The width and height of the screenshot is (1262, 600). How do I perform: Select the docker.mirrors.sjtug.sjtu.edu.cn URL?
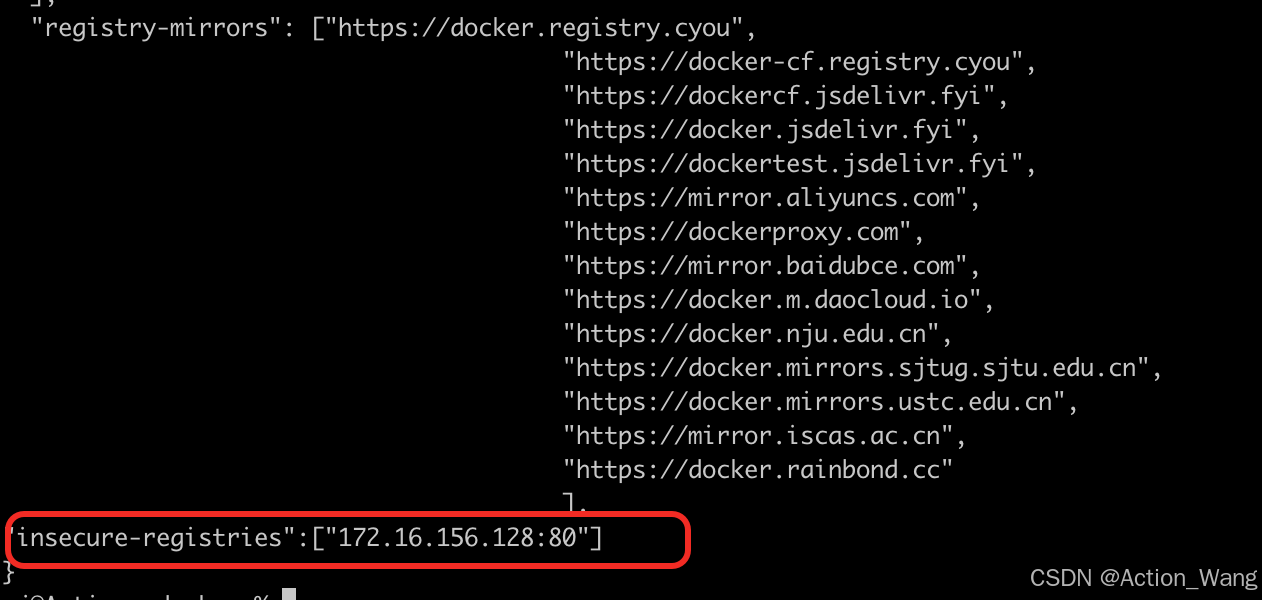(857, 367)
